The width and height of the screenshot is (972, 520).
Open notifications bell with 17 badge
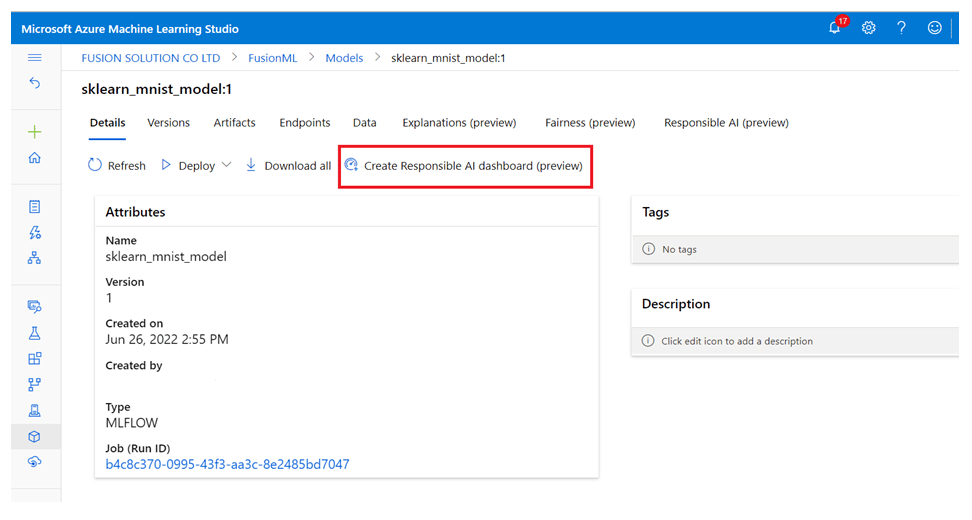tap(836, 27)
